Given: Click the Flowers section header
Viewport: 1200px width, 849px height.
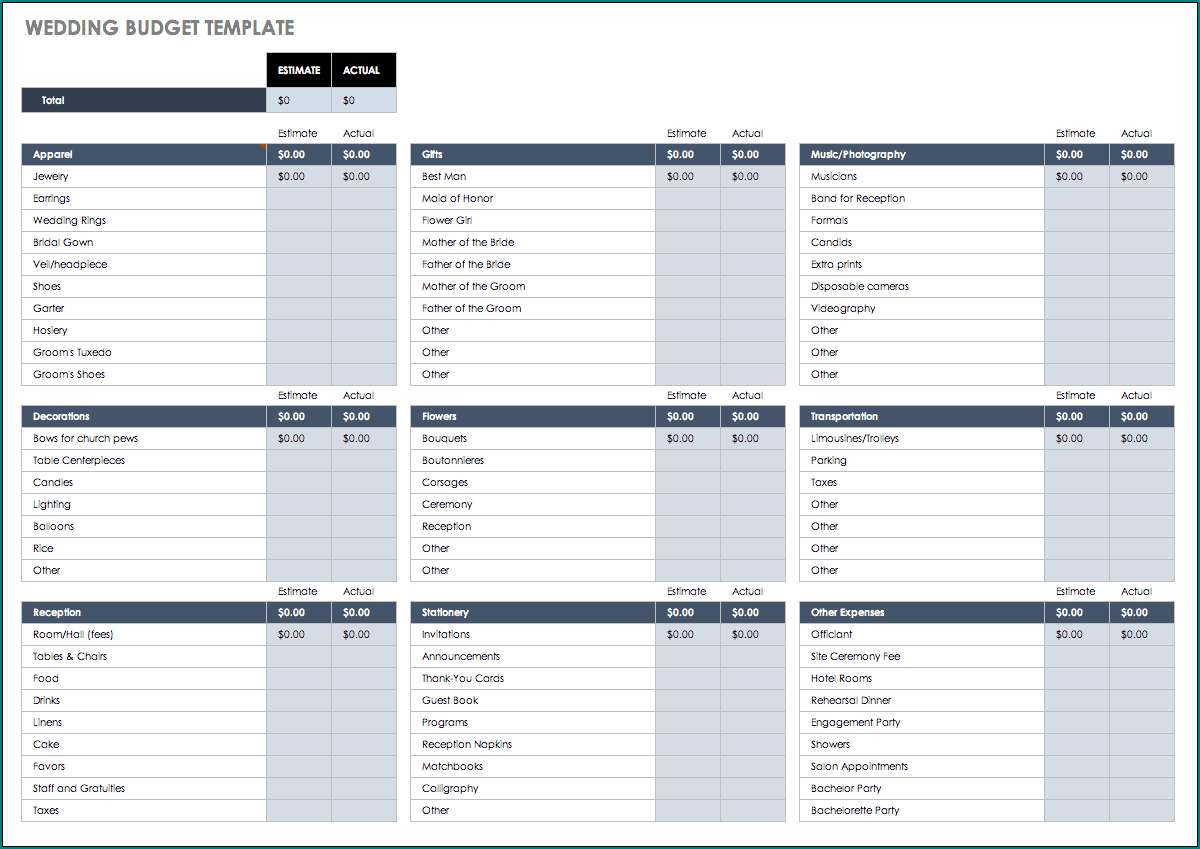Looking at the screenshot, I should point(533,417).
